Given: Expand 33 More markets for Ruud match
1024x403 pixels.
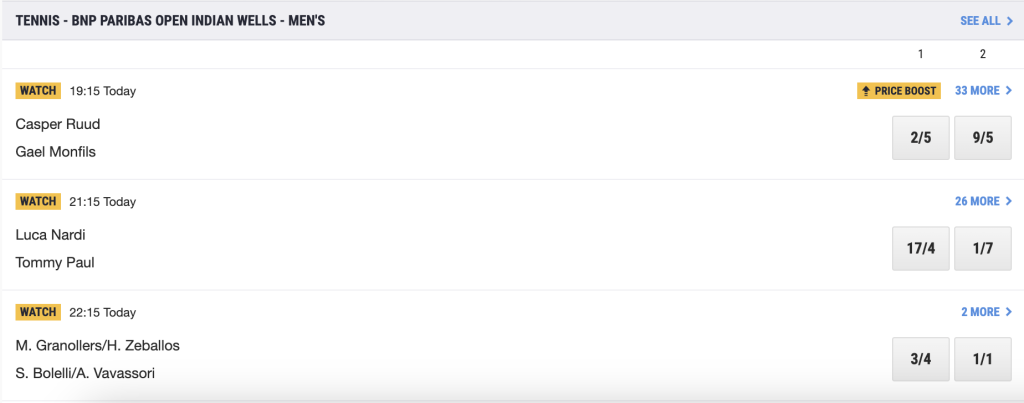Looking at the screenshot, I should coord(983,91).
